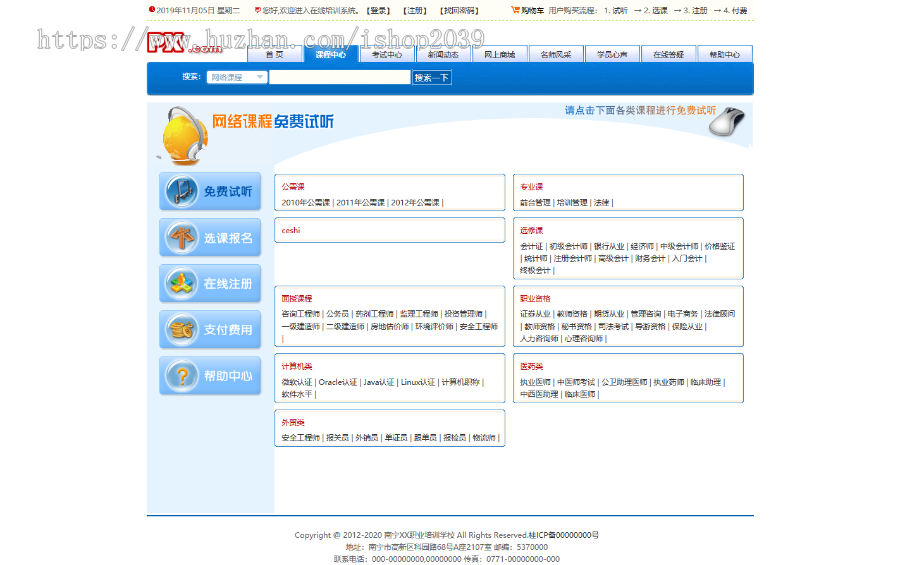Viewport: 900px width, 565px height.
Task: Switch to the 考试中心 tab
Action: coord(387,55)
